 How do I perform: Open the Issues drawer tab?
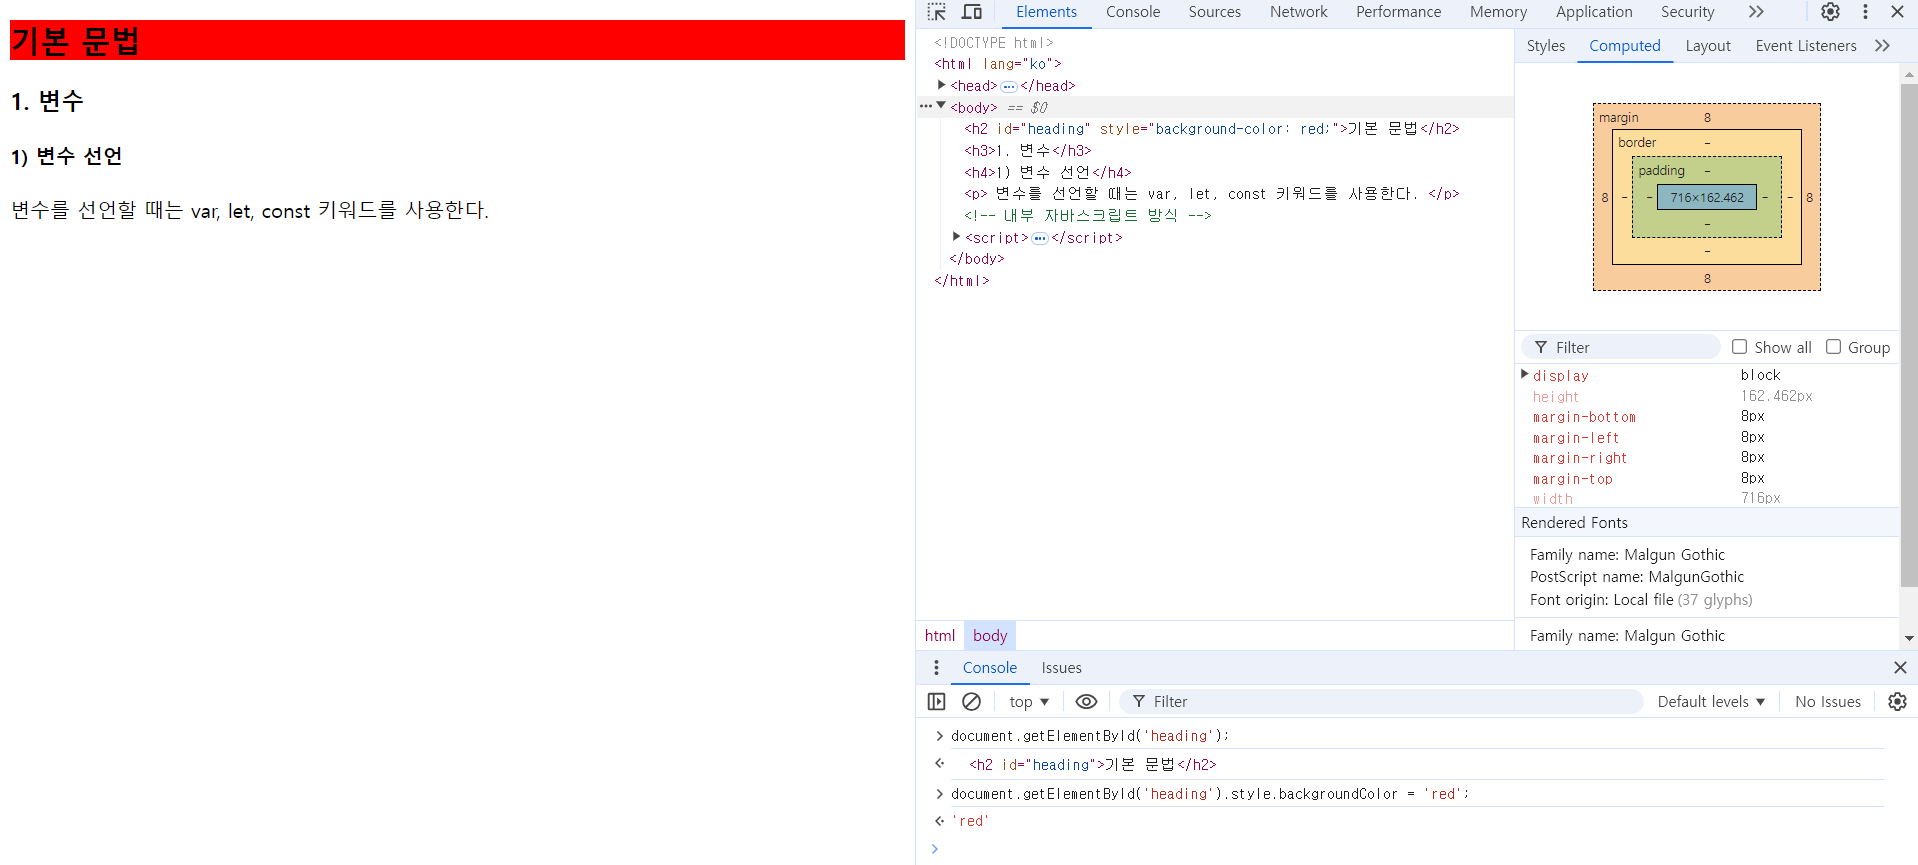1061,668
